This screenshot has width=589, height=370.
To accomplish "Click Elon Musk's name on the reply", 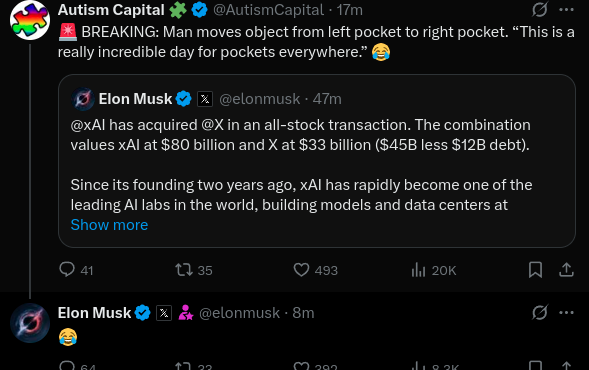I will [x=94, y=313].
